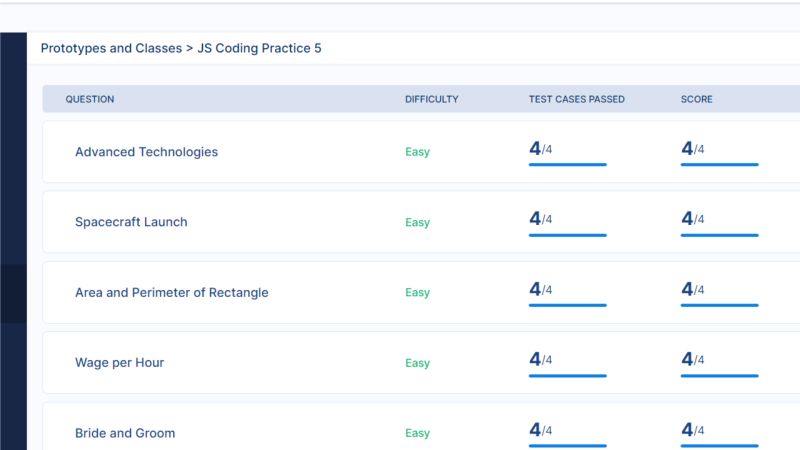This screenshot has height=450, width=800.
Task: Click the TEST CASES PASSED column header
Action: click(x=577, y=99)
